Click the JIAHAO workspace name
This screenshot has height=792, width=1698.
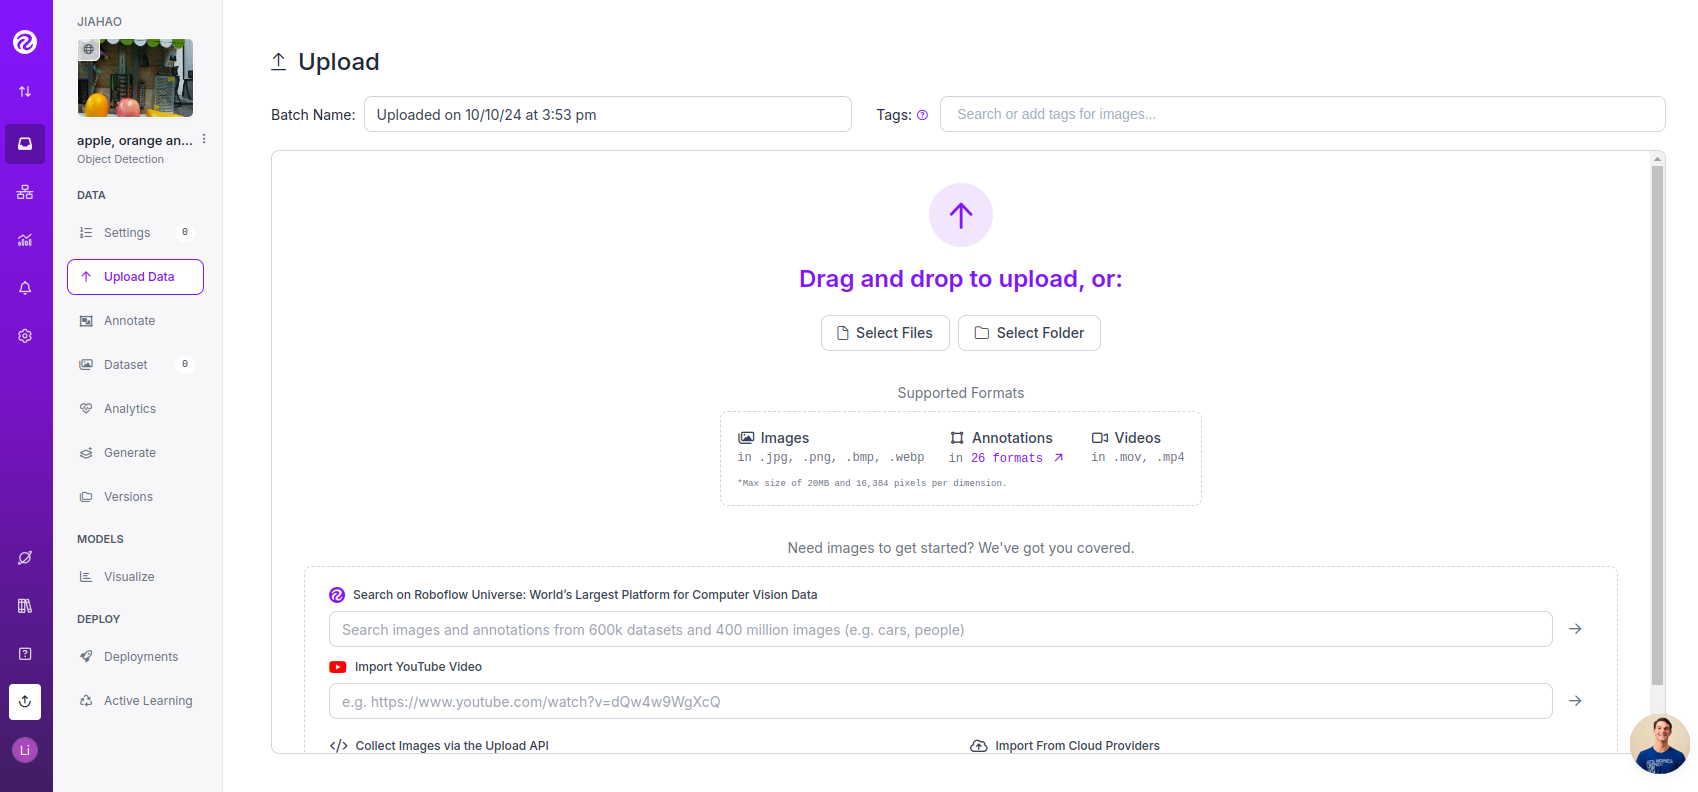pos(99,22)
